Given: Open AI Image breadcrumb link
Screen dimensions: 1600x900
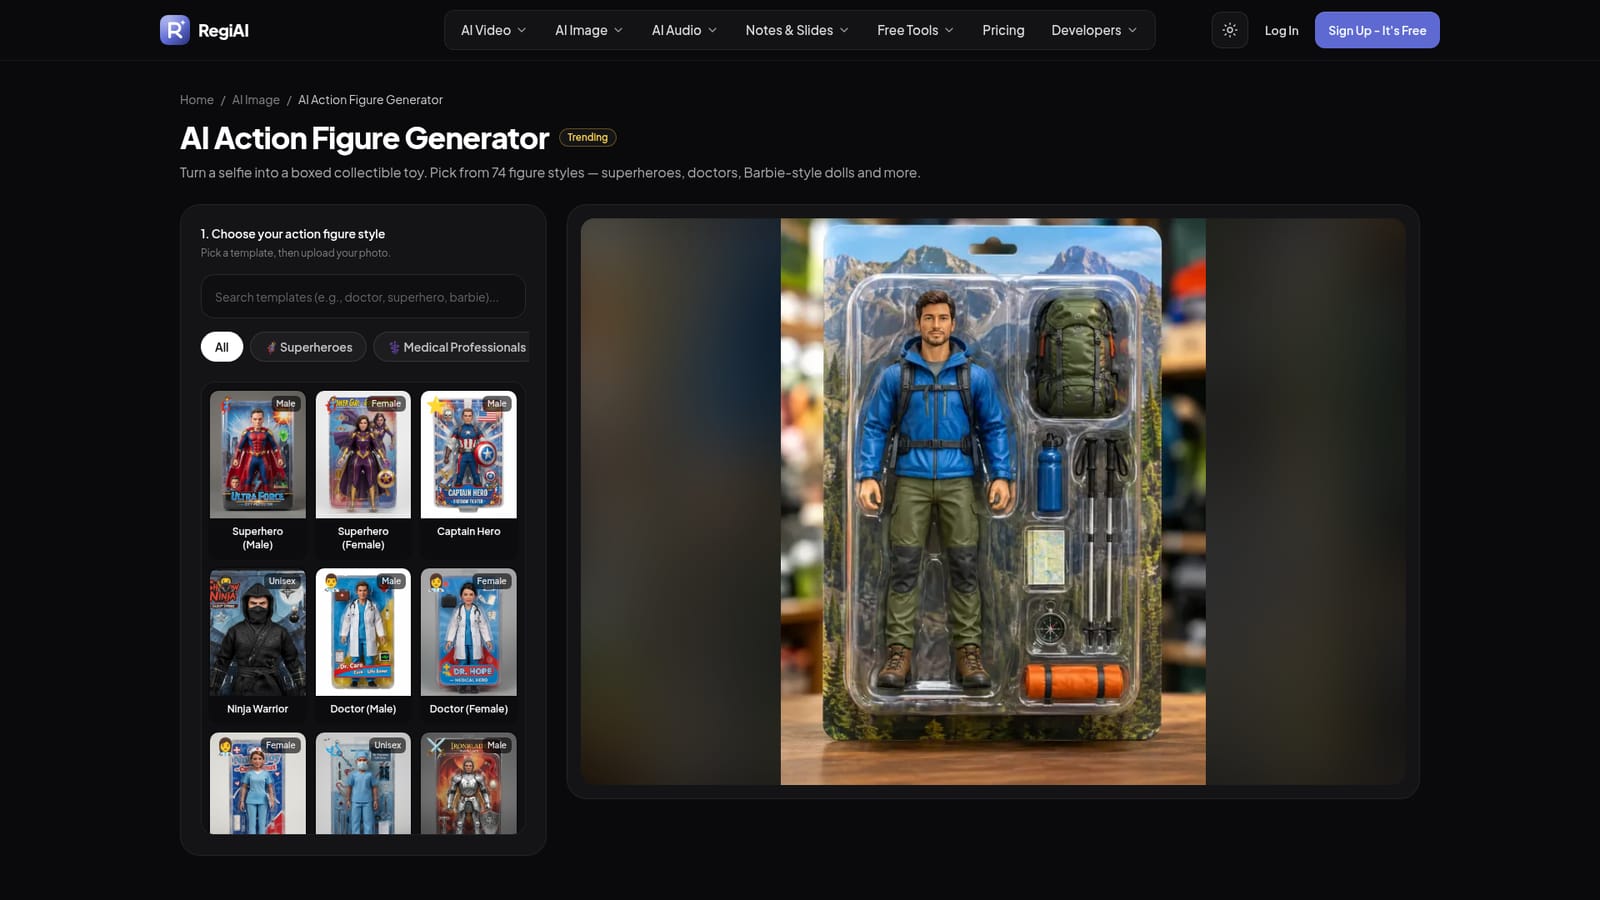Looking at the screenshot, I should [256, 100].
